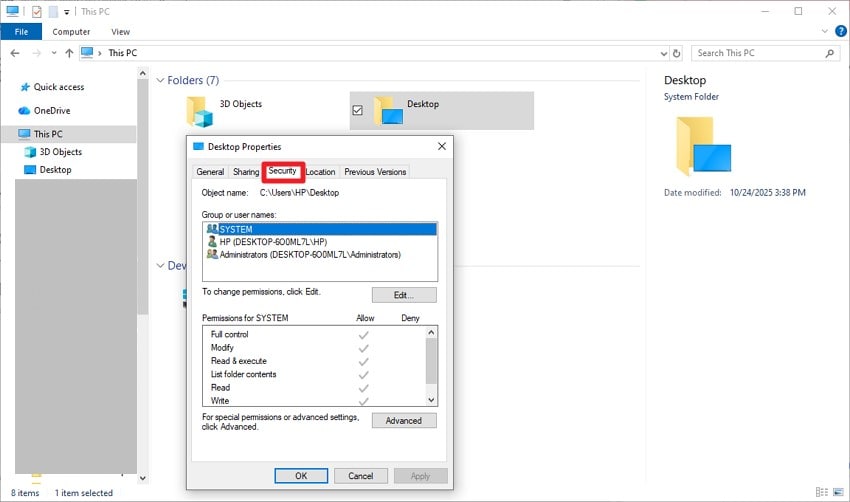
Task: Close the Desktop Properties dialog
Action: pos(442,146)
